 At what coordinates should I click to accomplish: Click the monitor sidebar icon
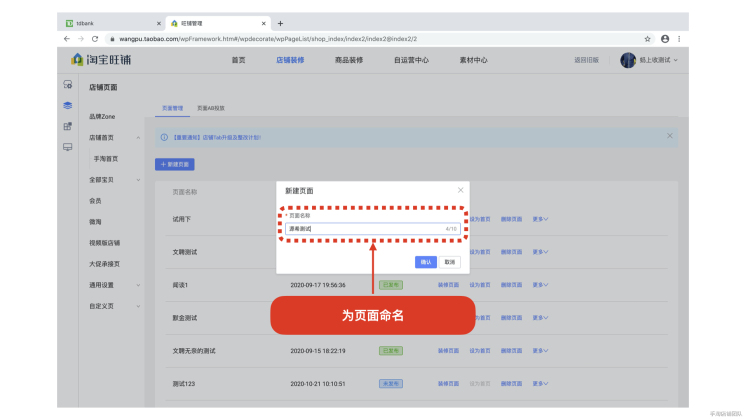coord(68,147)
